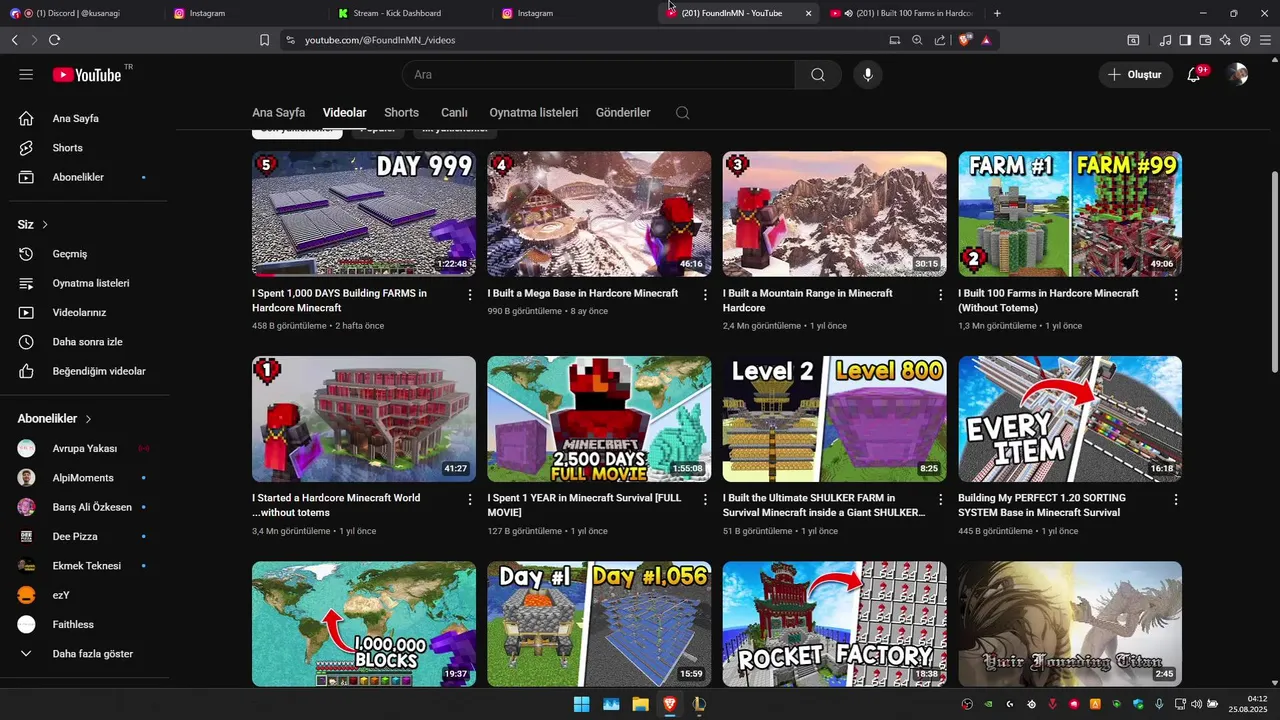Click the Oluştur create button

pos(1135,75)
